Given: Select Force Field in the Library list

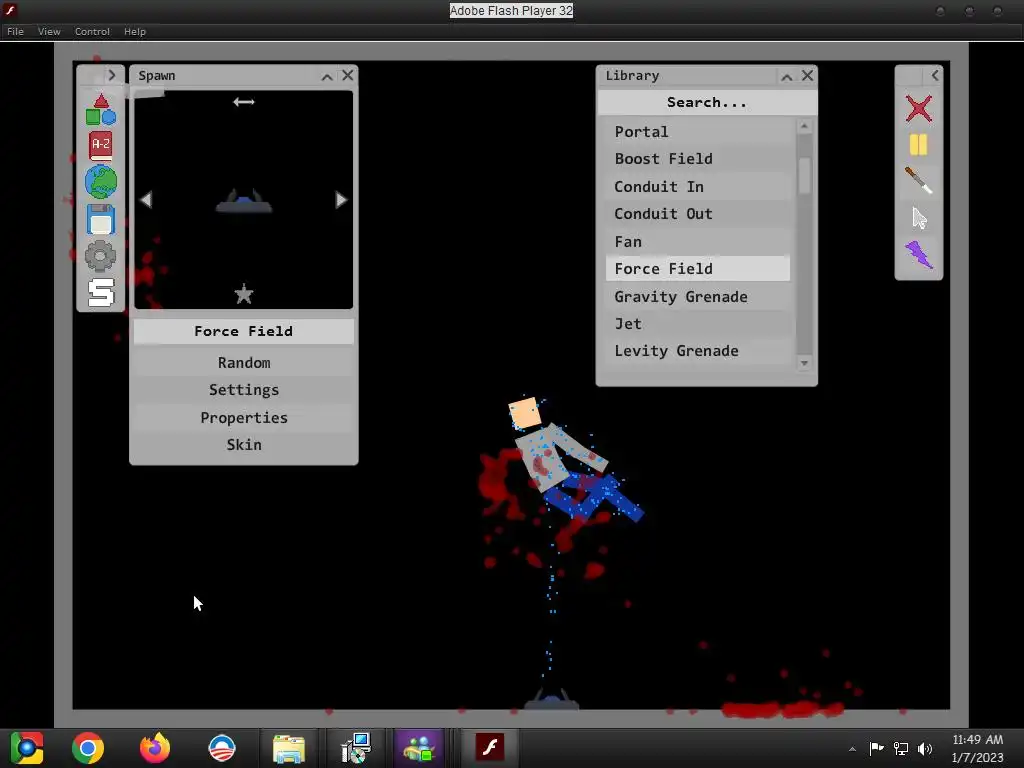Looking at the screenshot, I should point(698,268).
